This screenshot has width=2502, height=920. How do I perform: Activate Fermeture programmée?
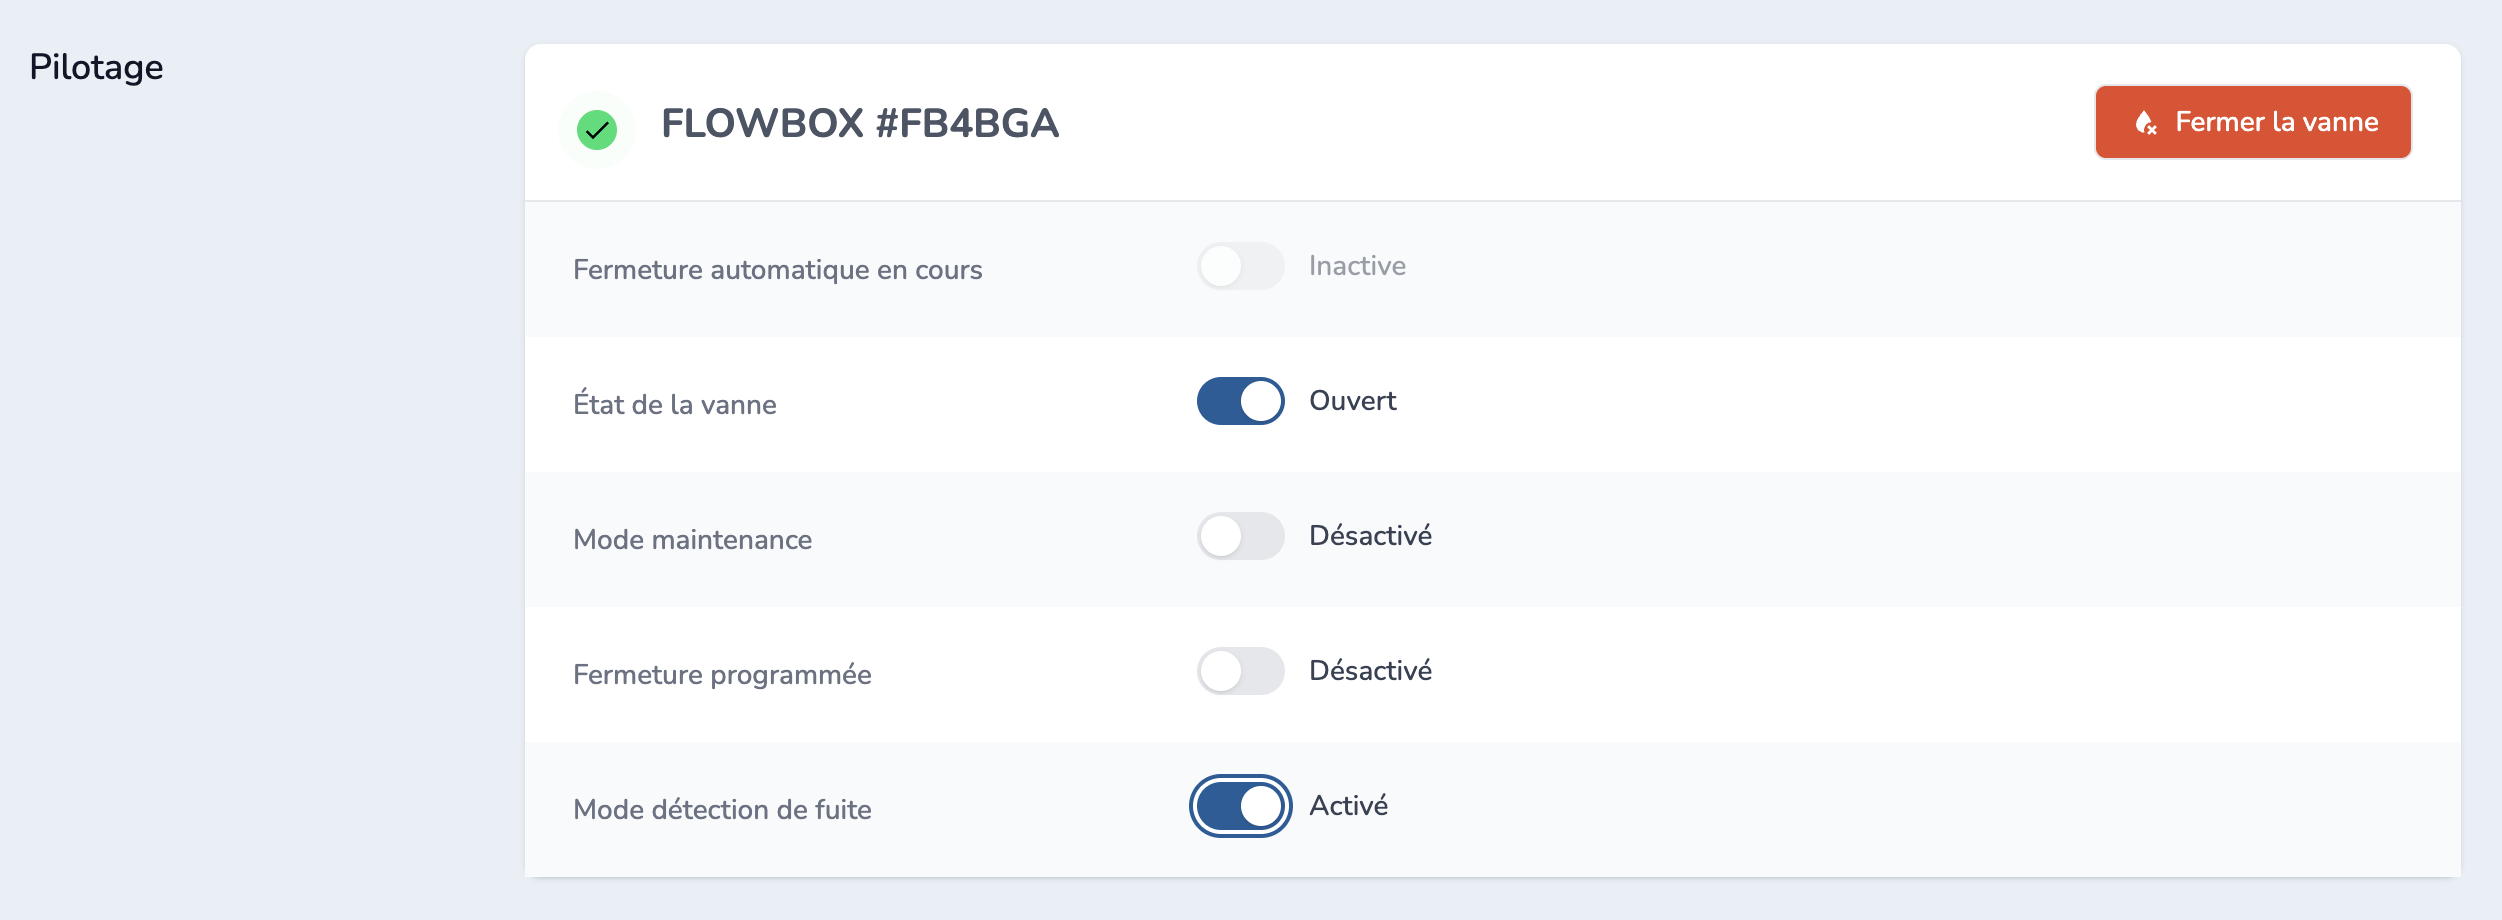[x=1240, y=671]
